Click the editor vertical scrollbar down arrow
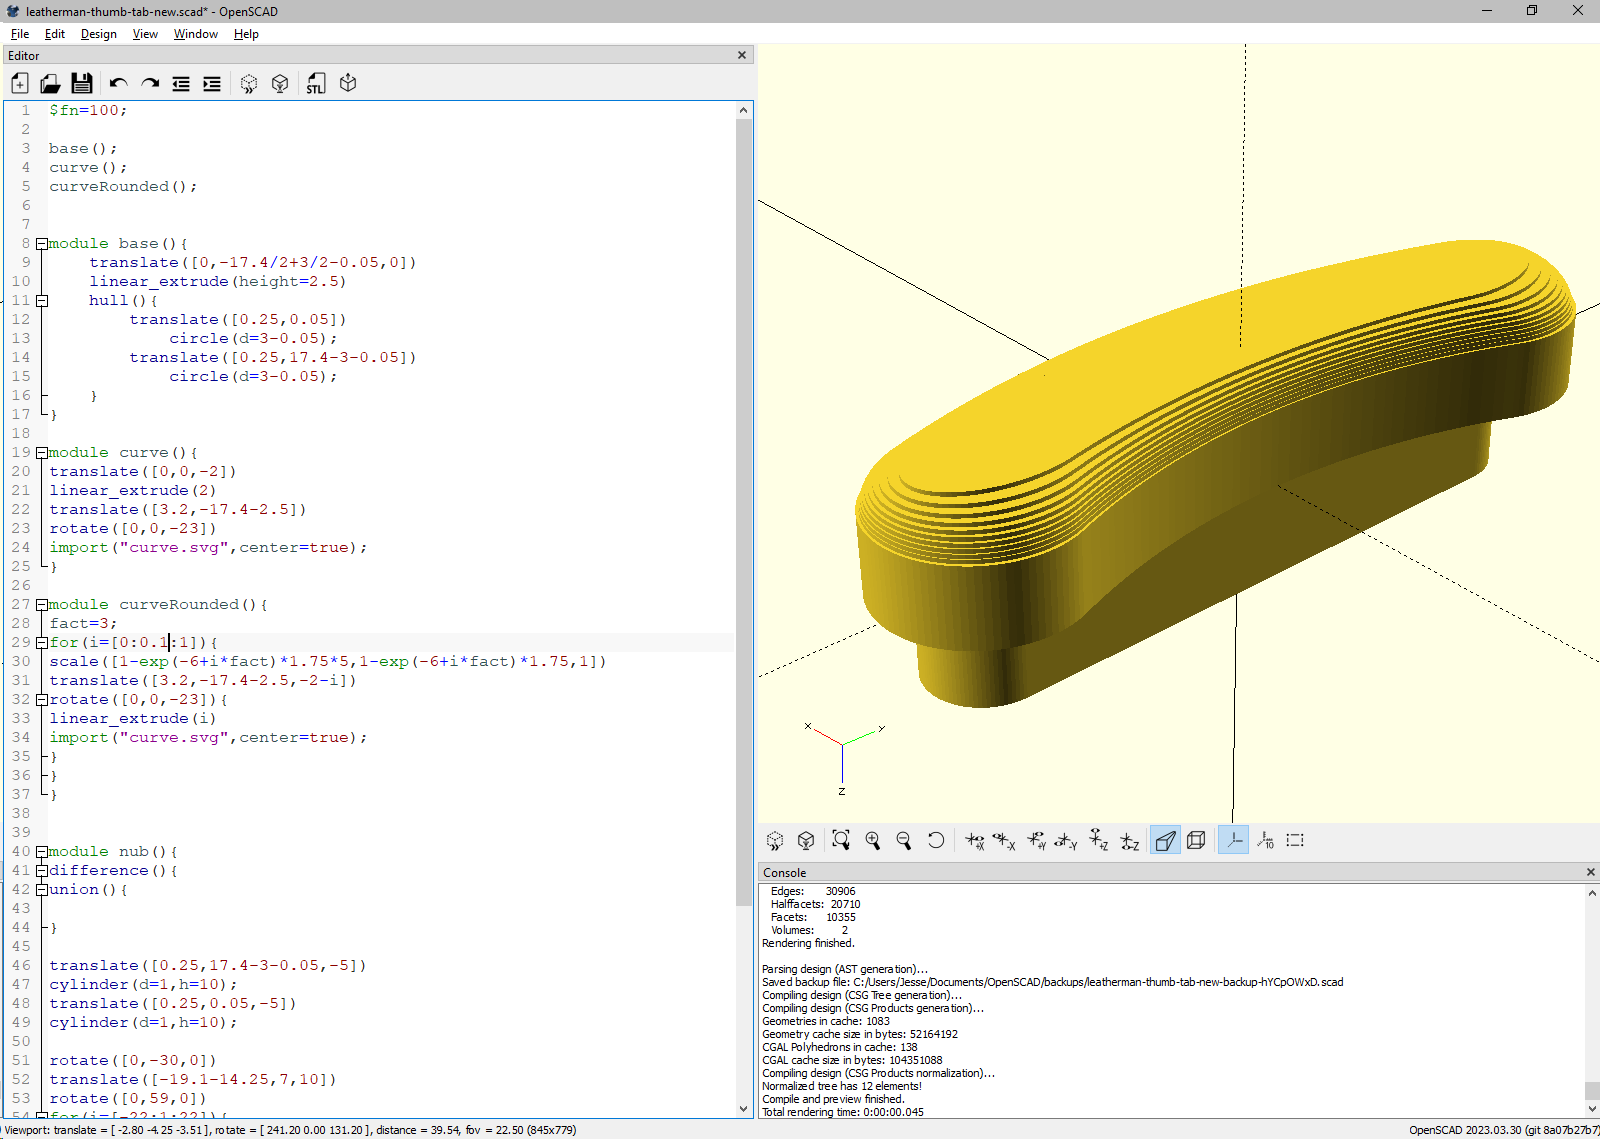Screen dimensions: 1600x1139 pos(743,1108)
